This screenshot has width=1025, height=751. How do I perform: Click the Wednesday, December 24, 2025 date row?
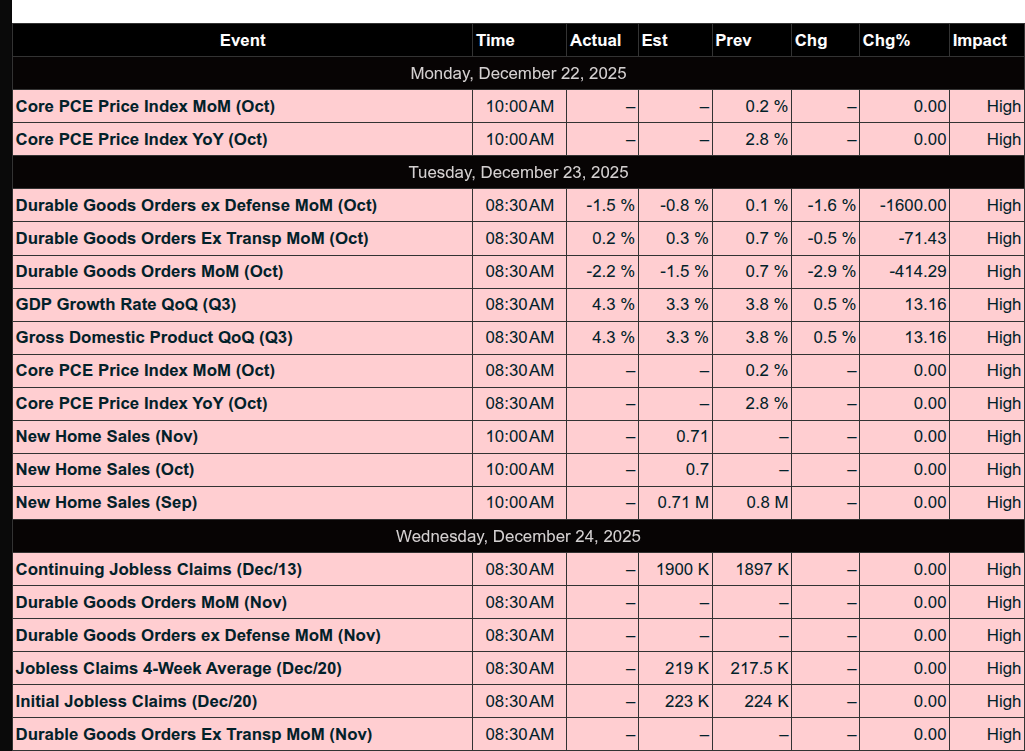(x=518, y=536)
